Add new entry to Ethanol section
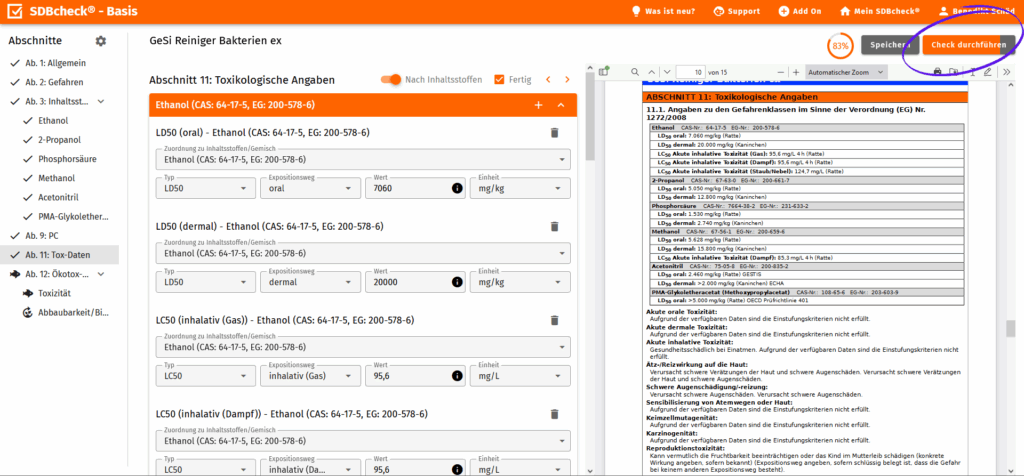The width and height of the screenshot is (1024, 476). [538, 105]
